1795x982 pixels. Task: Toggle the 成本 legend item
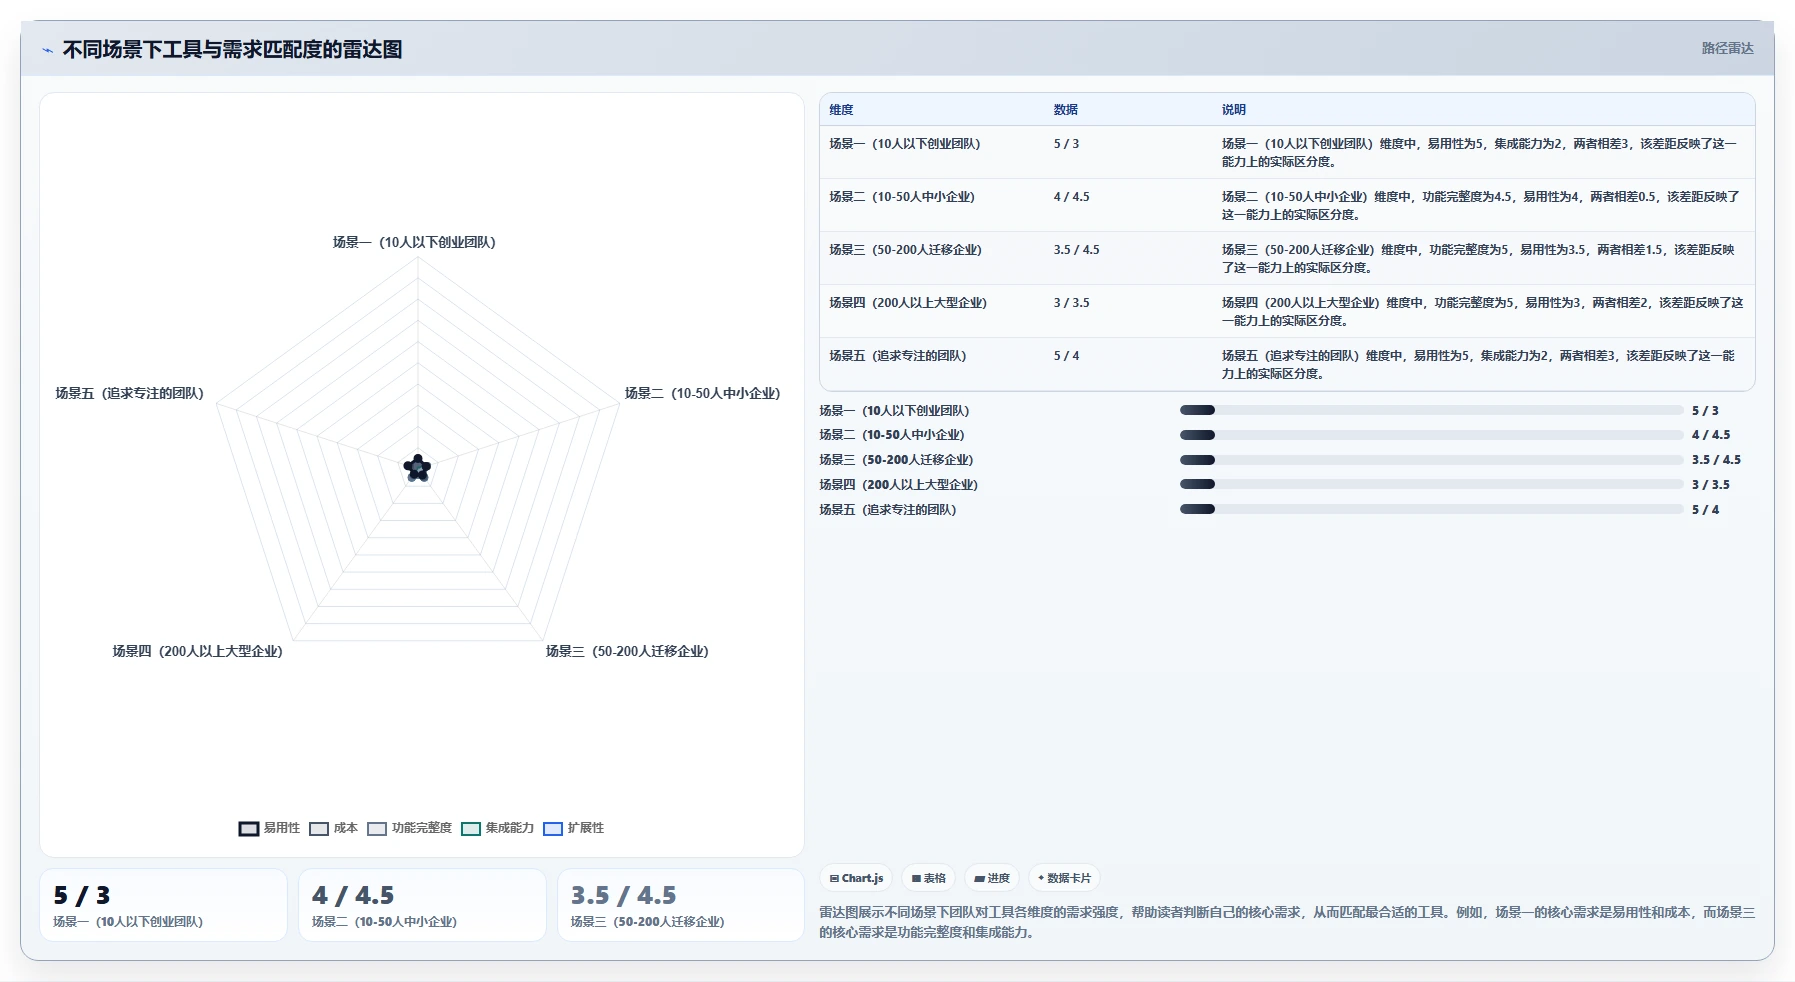tap(333, 828)
